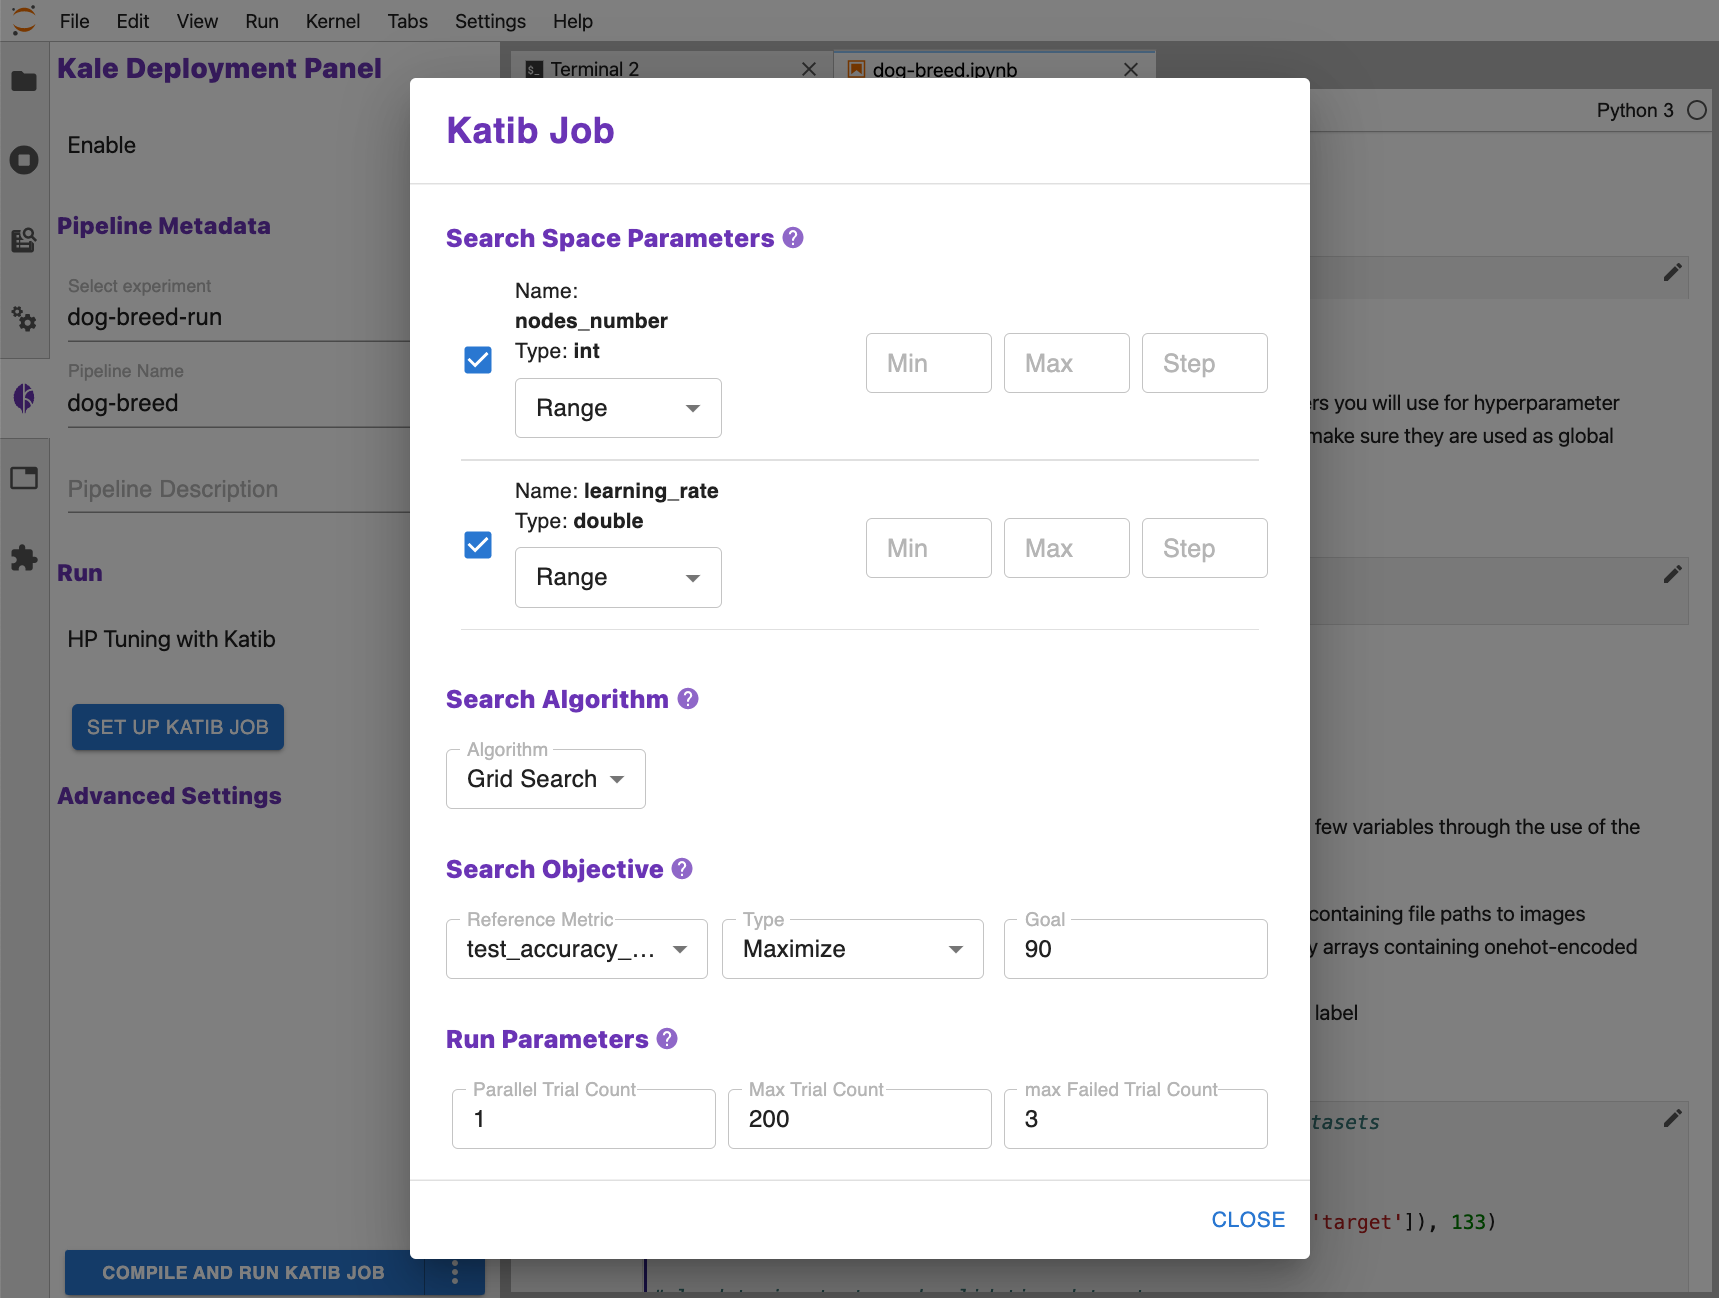This screenshot has height=1298, width=1719.
Task: Click Step field for learning_rate
Action: 1205,548
